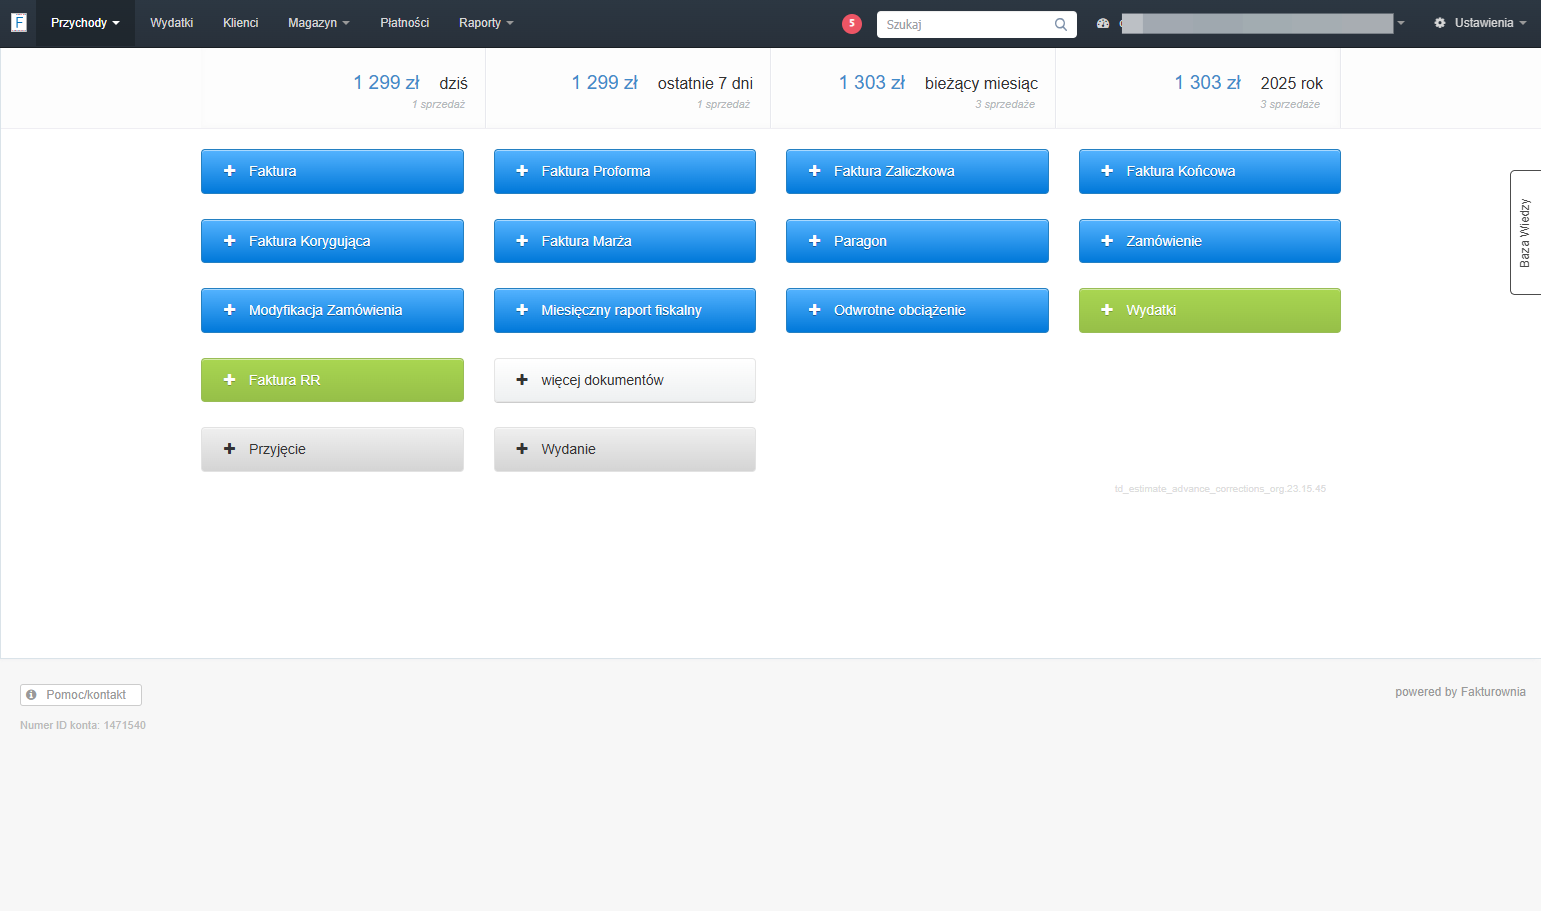This screenshot has width=1541, height=911.
Task: Create a Faktura RR
Action: point(332,380)
